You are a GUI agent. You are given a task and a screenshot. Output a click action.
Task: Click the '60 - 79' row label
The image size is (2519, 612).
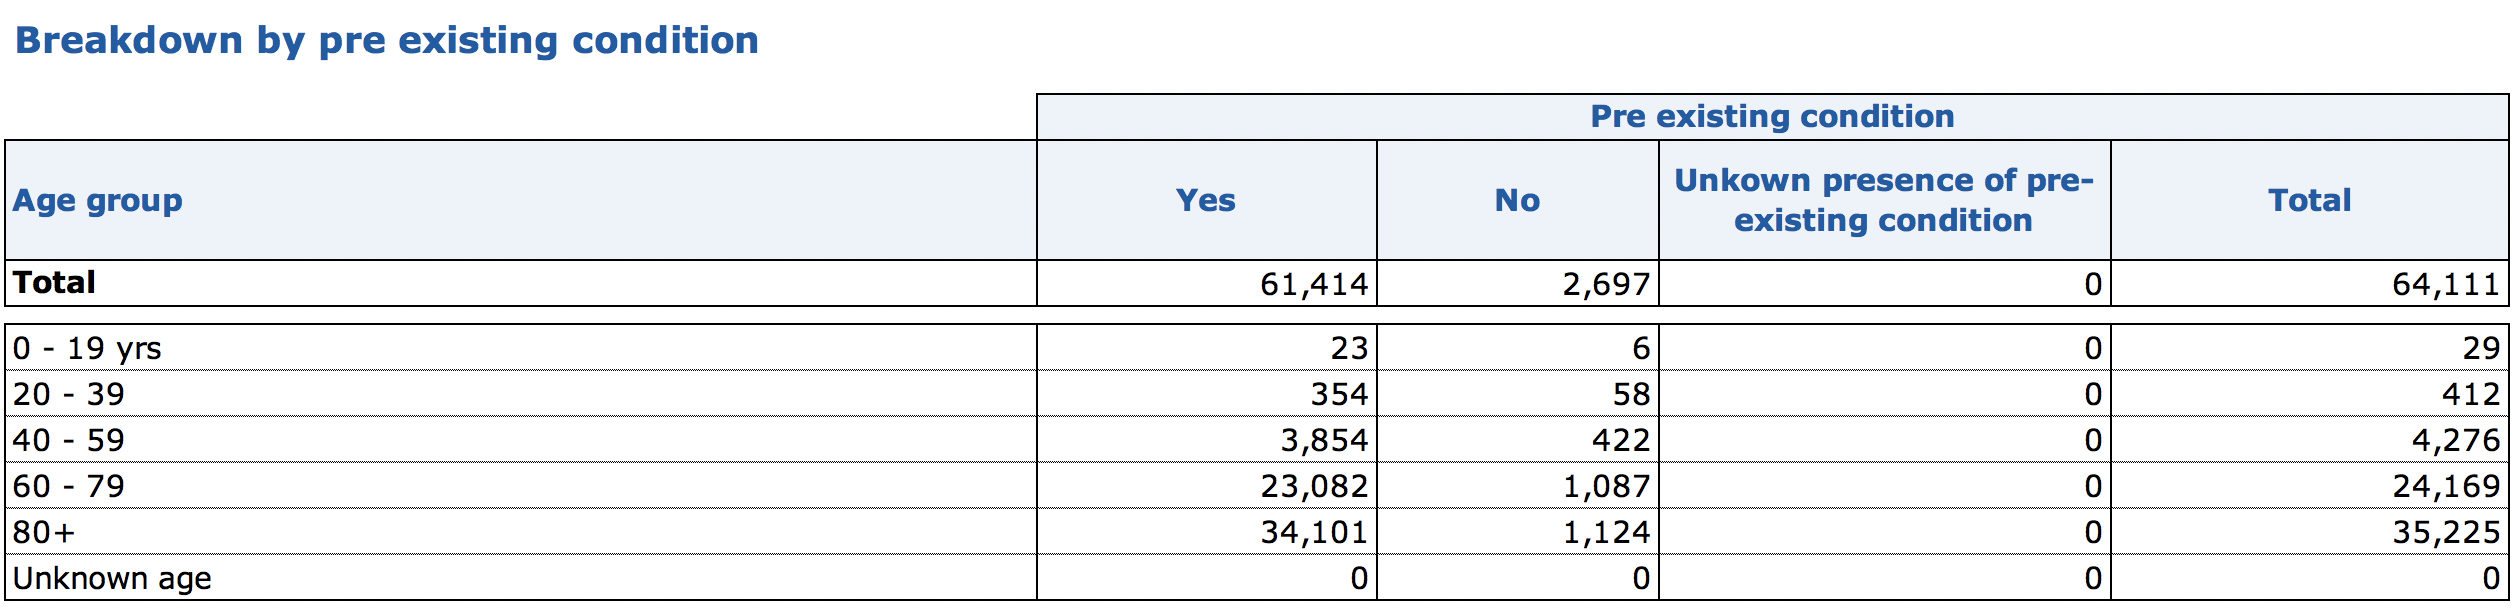(x=69, y=486)
